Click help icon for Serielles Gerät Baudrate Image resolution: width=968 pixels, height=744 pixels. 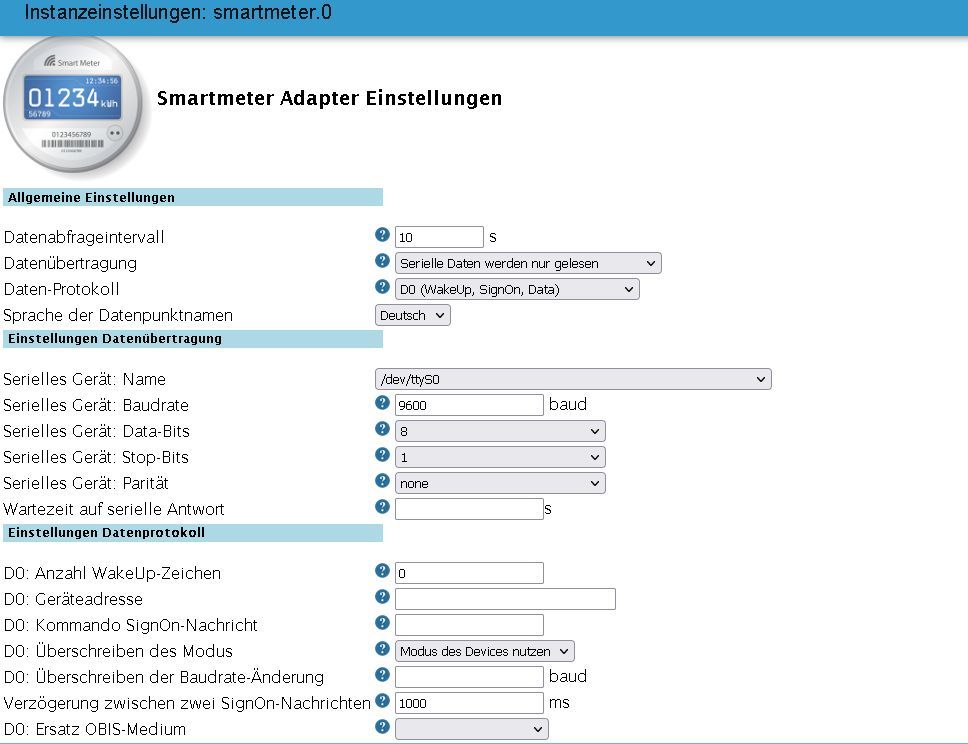(382, 403)
